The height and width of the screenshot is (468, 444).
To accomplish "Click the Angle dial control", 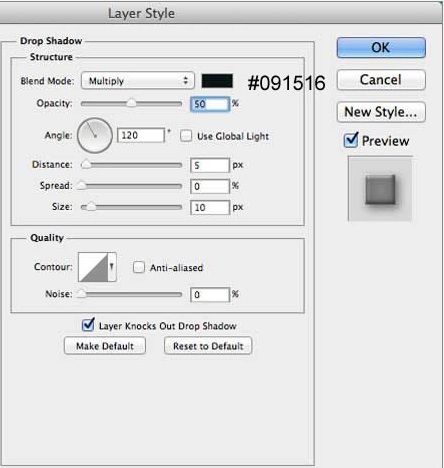I will [x=95, y=136].
